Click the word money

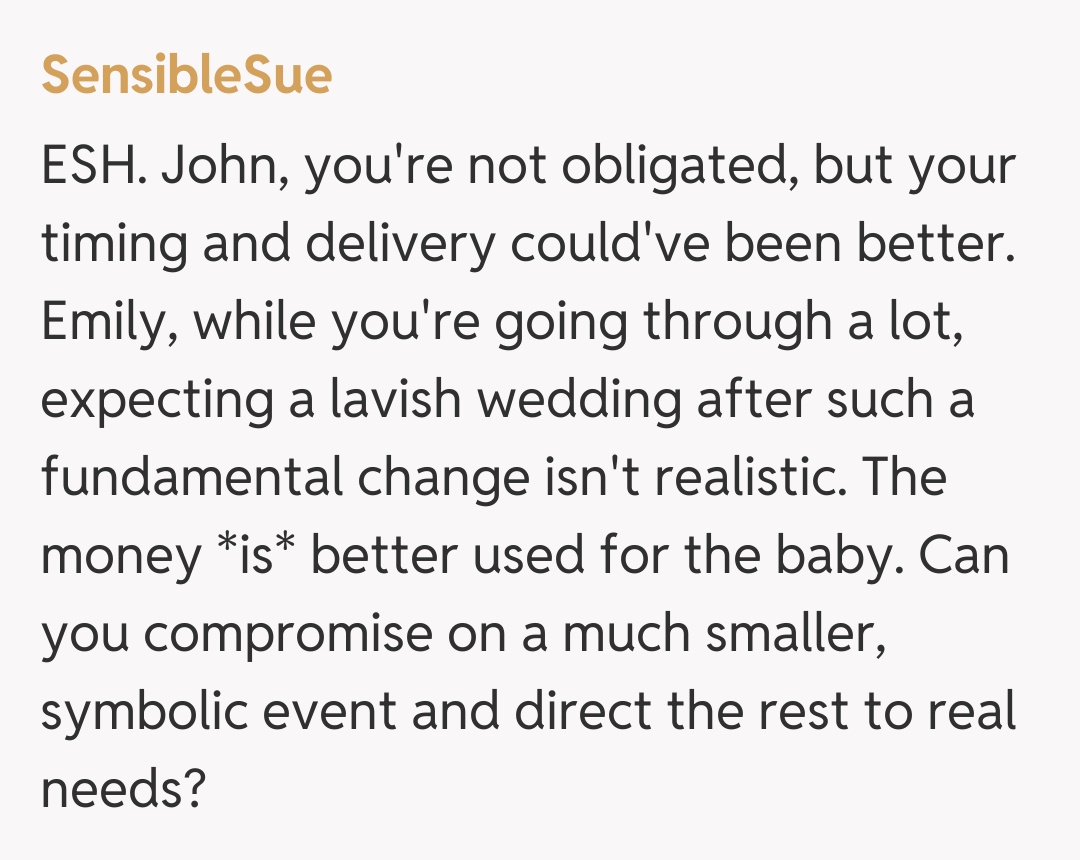click(120, 555)
